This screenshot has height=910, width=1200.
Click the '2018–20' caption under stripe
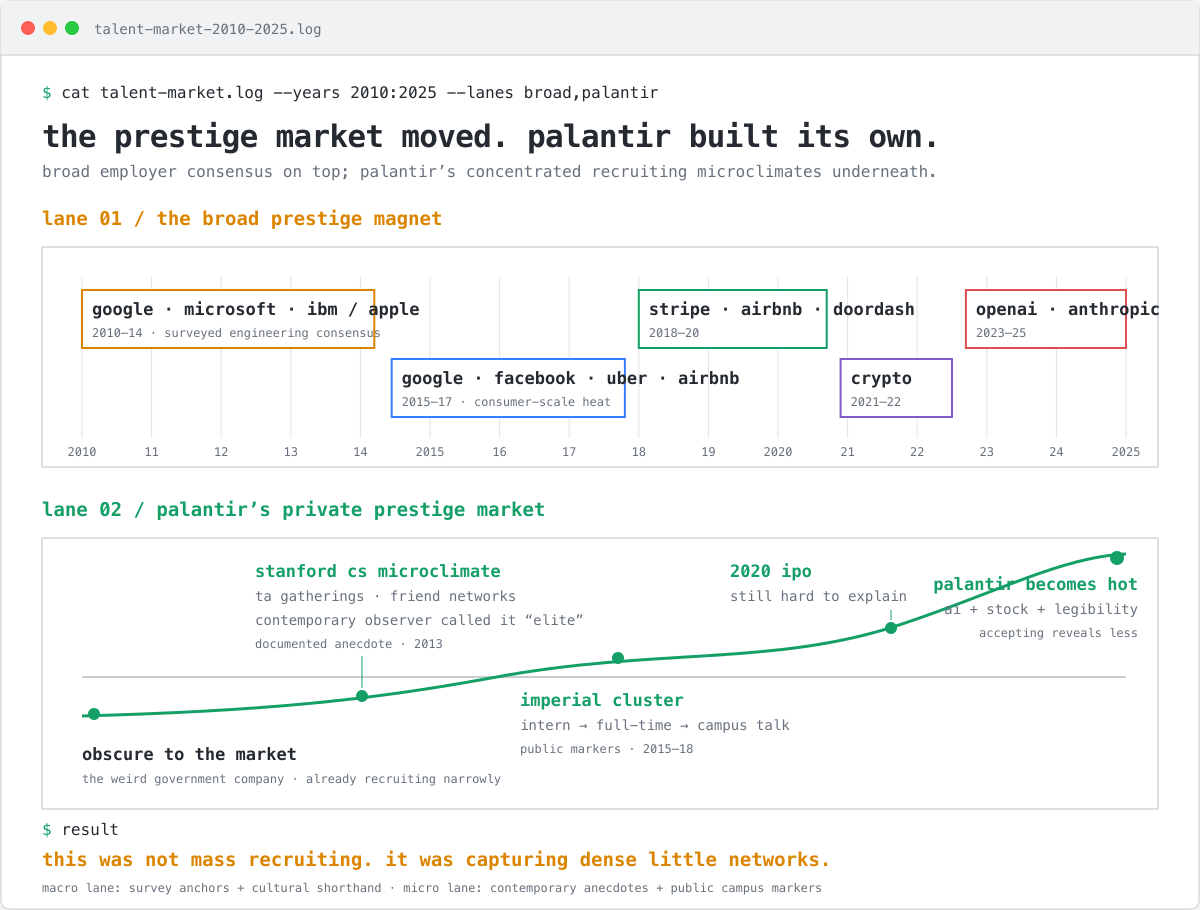point(674,333)
